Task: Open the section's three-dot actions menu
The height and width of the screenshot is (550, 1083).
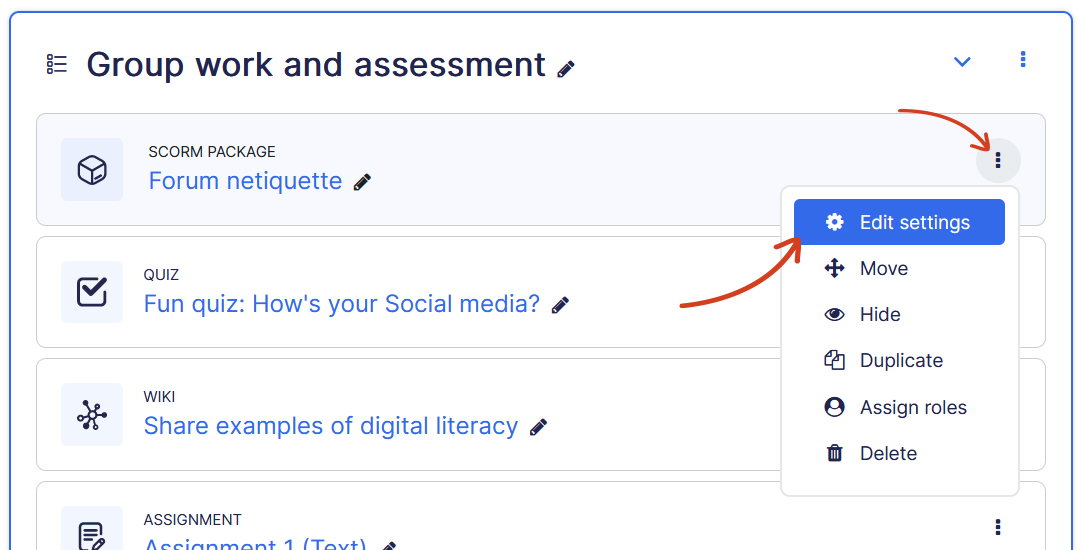Action: point(1022,60)
